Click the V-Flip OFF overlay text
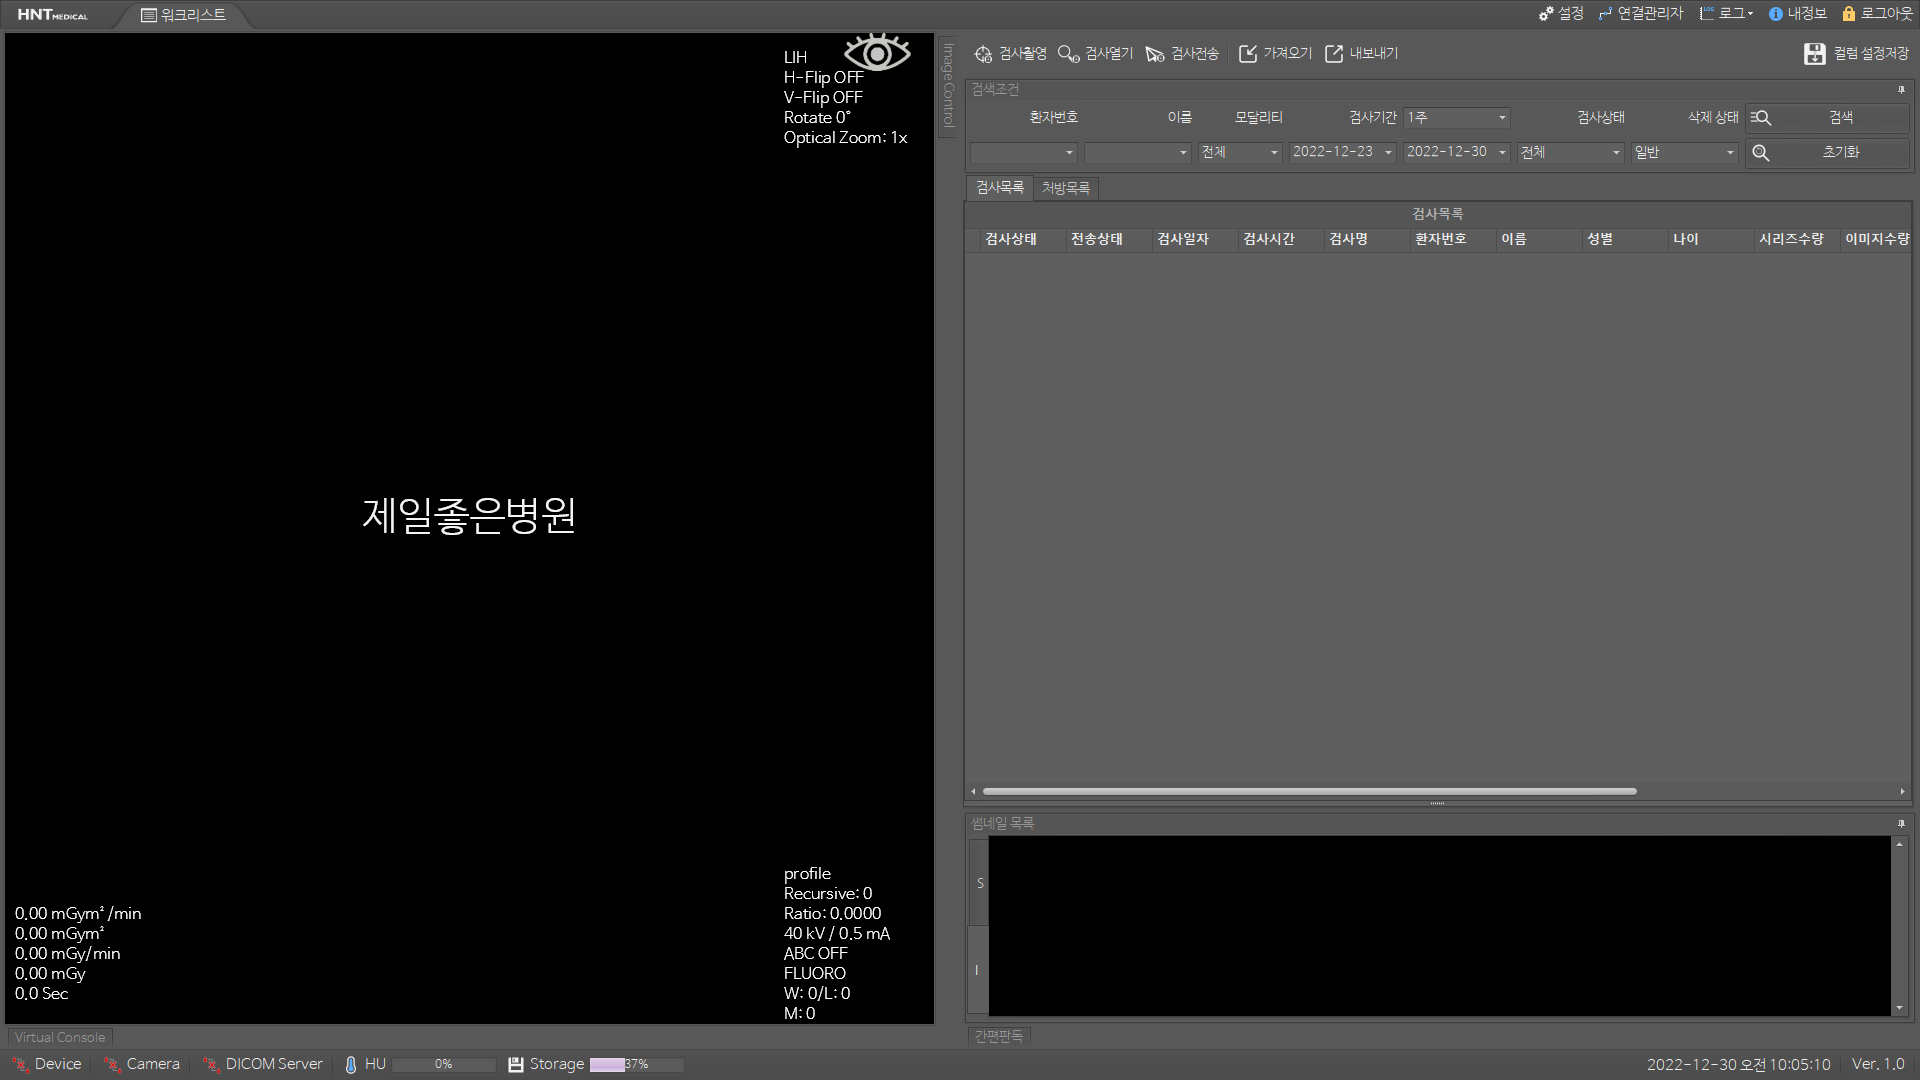The image size is (1920, 1080). pos(823,98)
